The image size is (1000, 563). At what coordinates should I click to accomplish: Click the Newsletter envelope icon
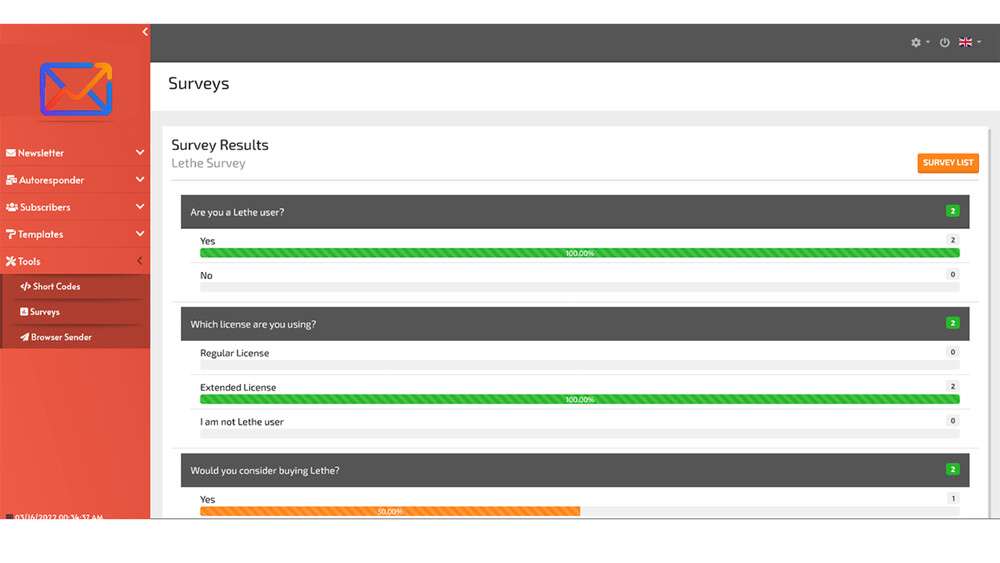click(x=11, y=153)
